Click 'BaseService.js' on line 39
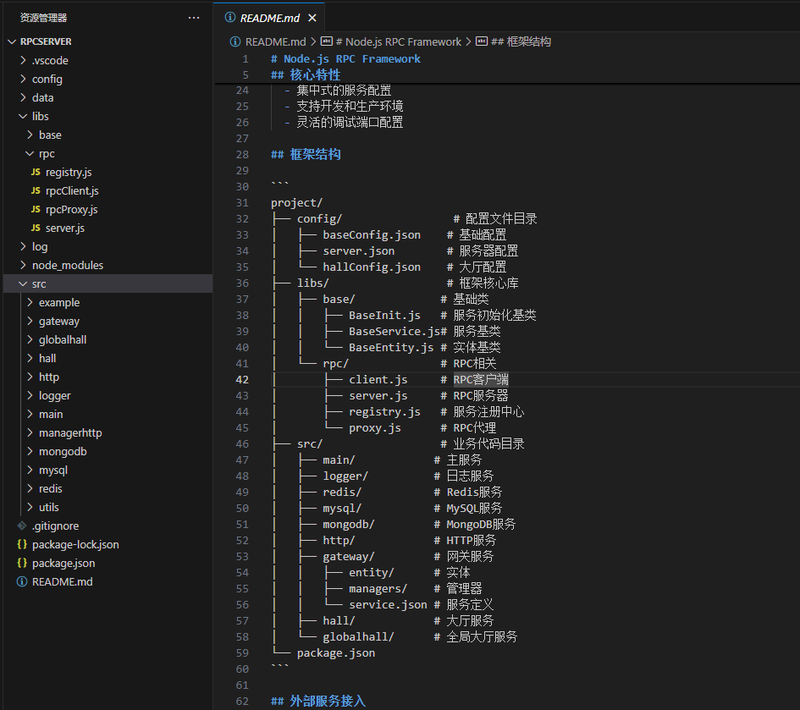 pos(394,332)
